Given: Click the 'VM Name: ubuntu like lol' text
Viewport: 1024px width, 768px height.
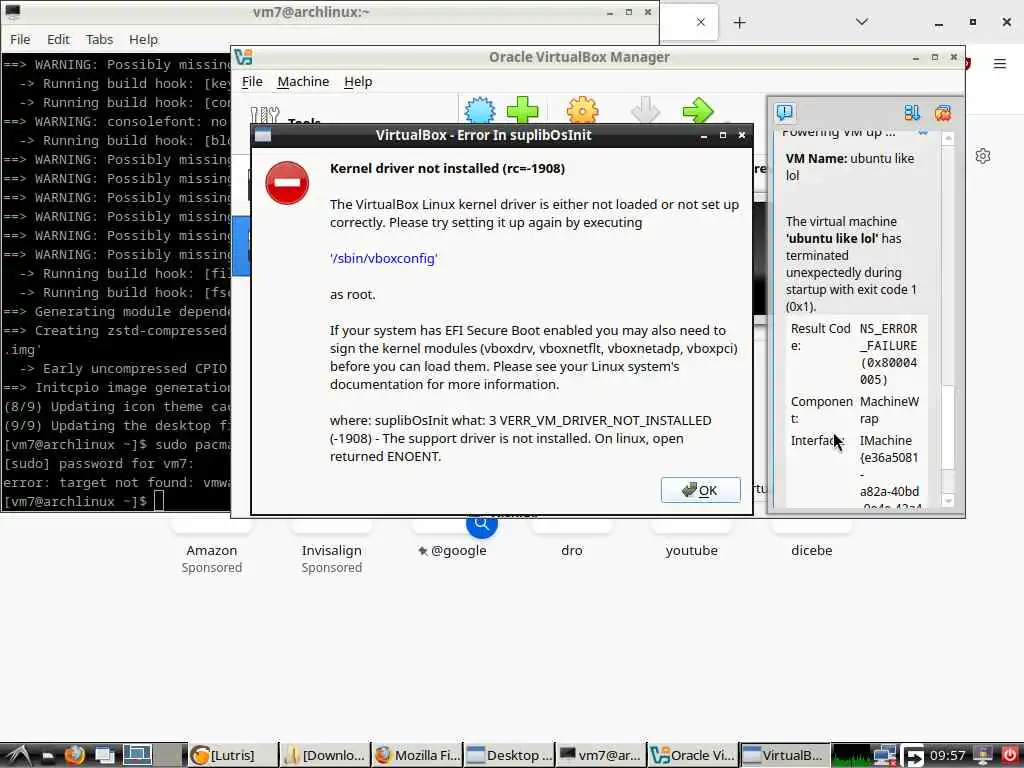Looking at the screenshot, I should [850, 167].
